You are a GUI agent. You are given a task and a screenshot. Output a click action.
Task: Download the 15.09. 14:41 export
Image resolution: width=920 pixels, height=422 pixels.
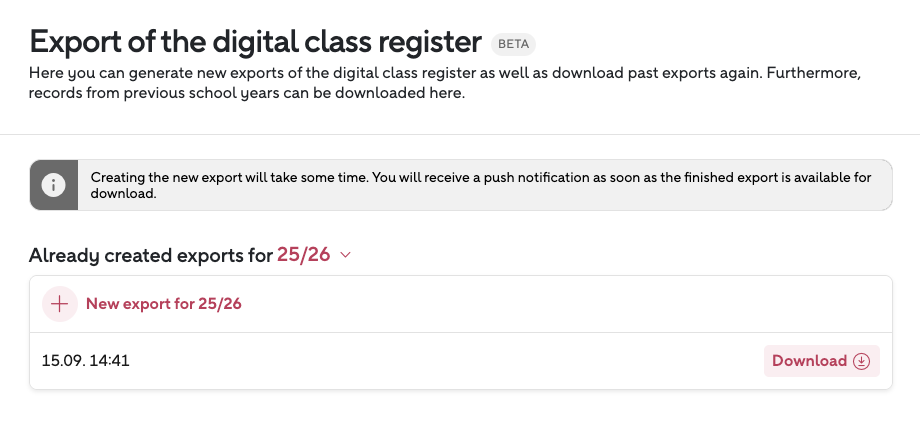click(x=821, y=361)
